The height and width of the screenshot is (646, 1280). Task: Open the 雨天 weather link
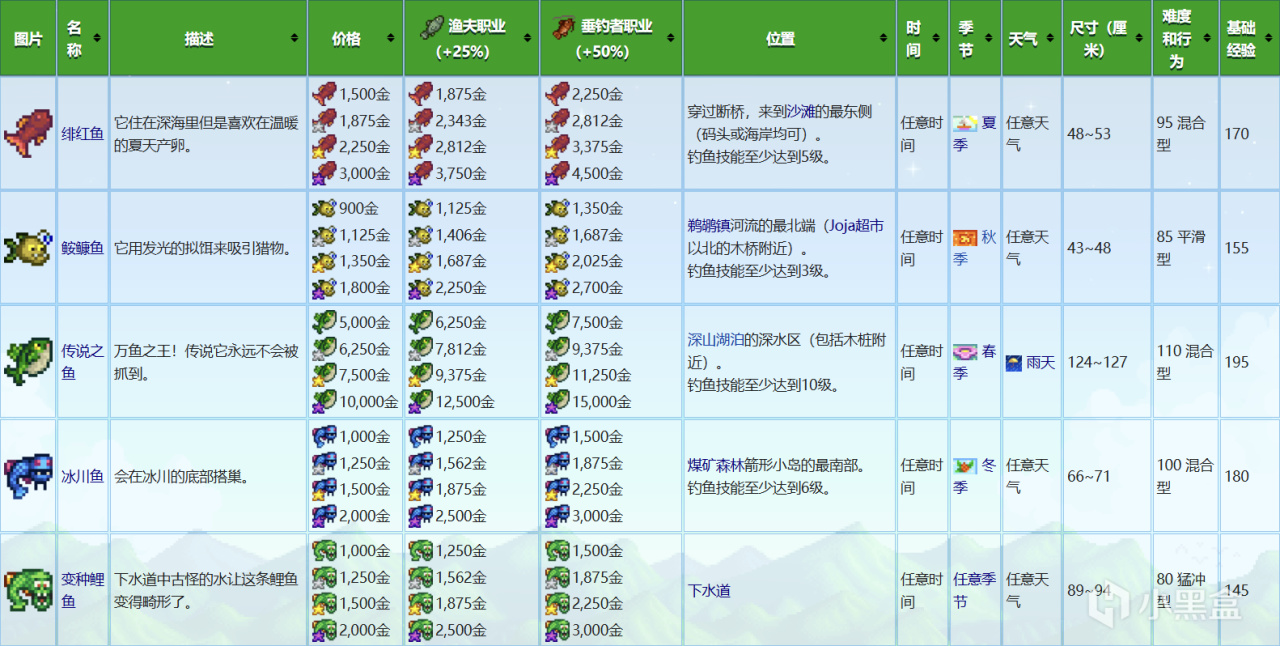pyautogui.click(x=1041, y=362)
